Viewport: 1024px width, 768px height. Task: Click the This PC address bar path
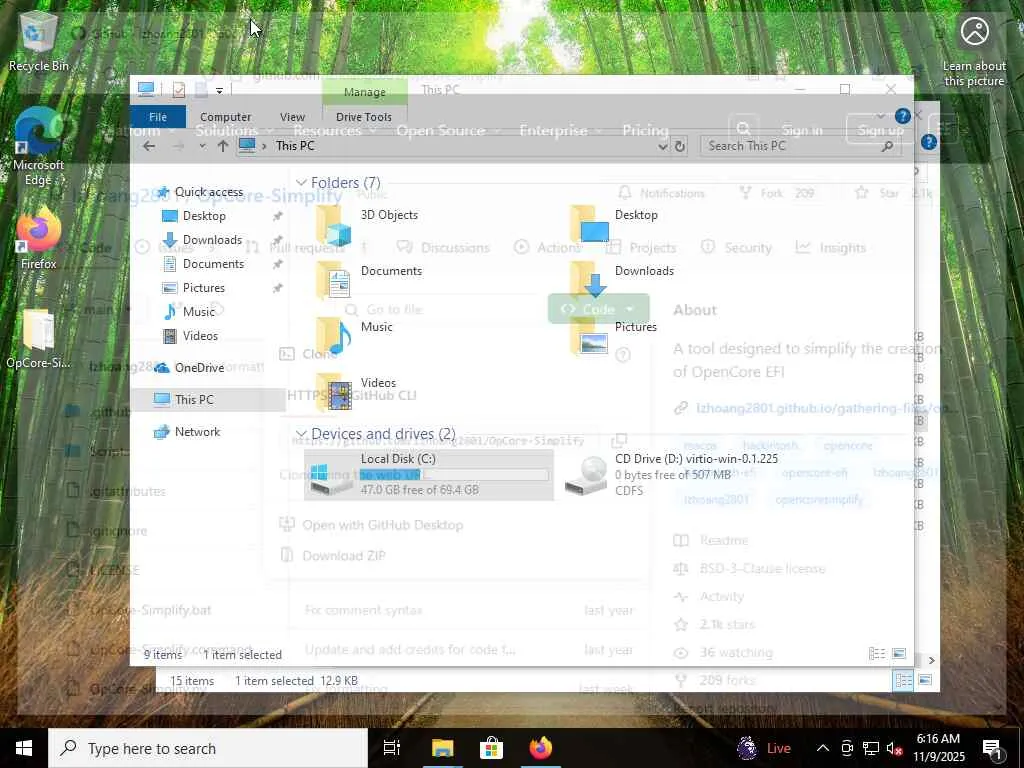pos(295,146)
